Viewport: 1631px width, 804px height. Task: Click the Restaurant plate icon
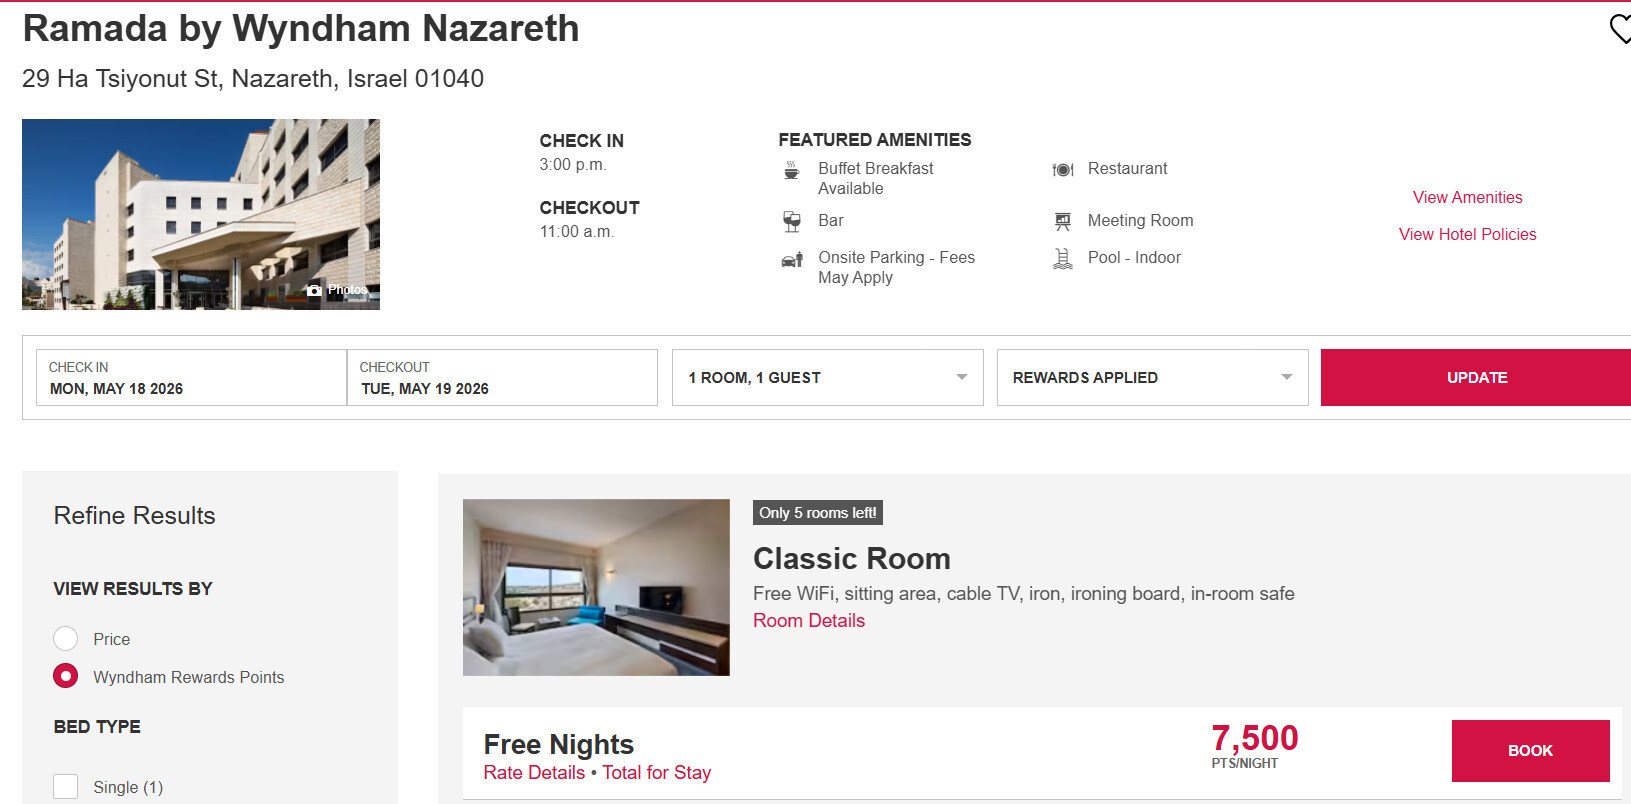(1062, 170)
